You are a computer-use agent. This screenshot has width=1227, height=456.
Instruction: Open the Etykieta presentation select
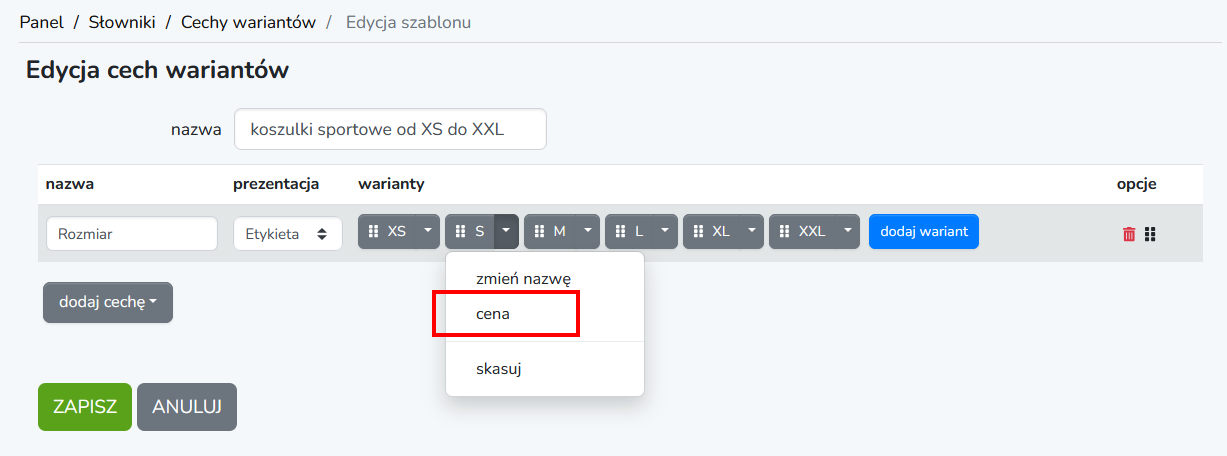pyautogui.click(x=287, y=233)
